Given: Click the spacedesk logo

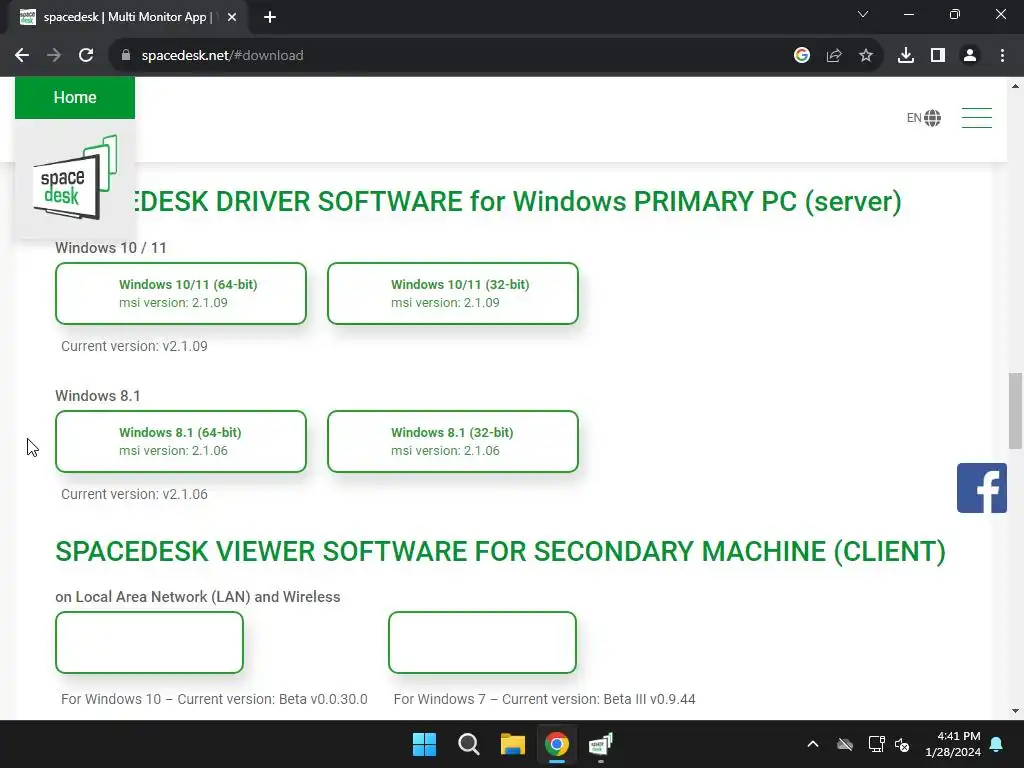Looking at the screenshot, I should [x=74, y=178].
